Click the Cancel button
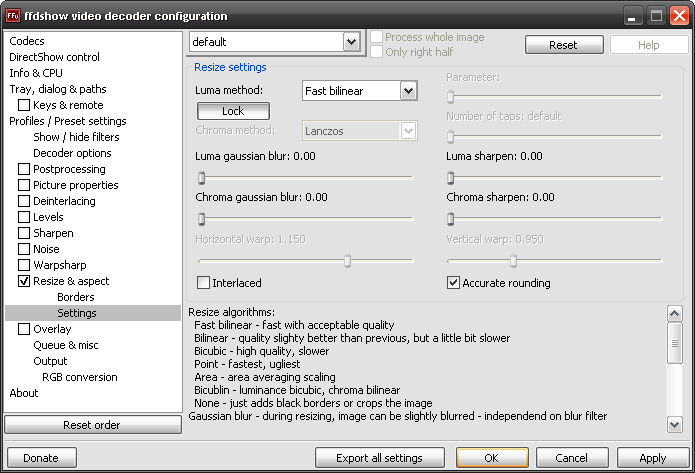The image size is (695, 473). (572, 457)
